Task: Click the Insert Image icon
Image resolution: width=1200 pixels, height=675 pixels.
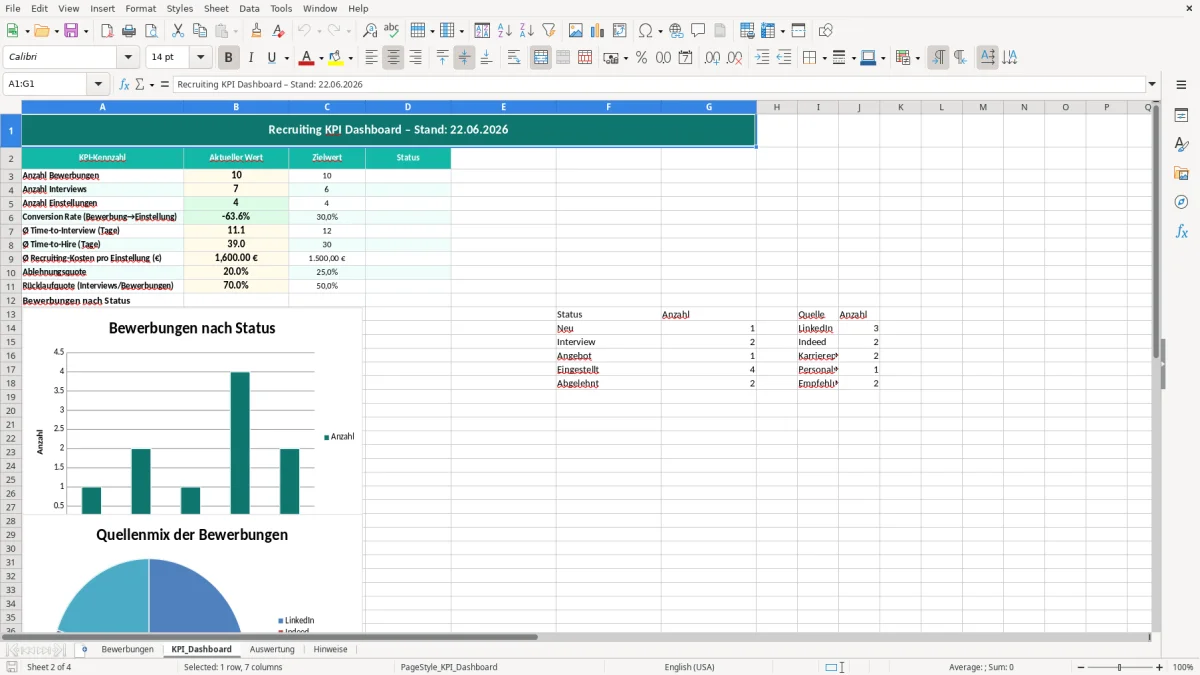Action: (576, 31)
